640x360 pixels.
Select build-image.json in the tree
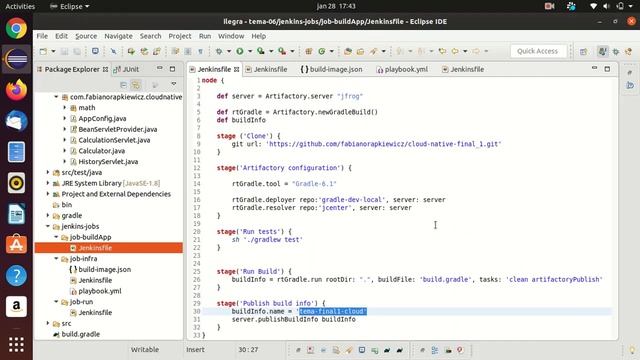(100, 269)
